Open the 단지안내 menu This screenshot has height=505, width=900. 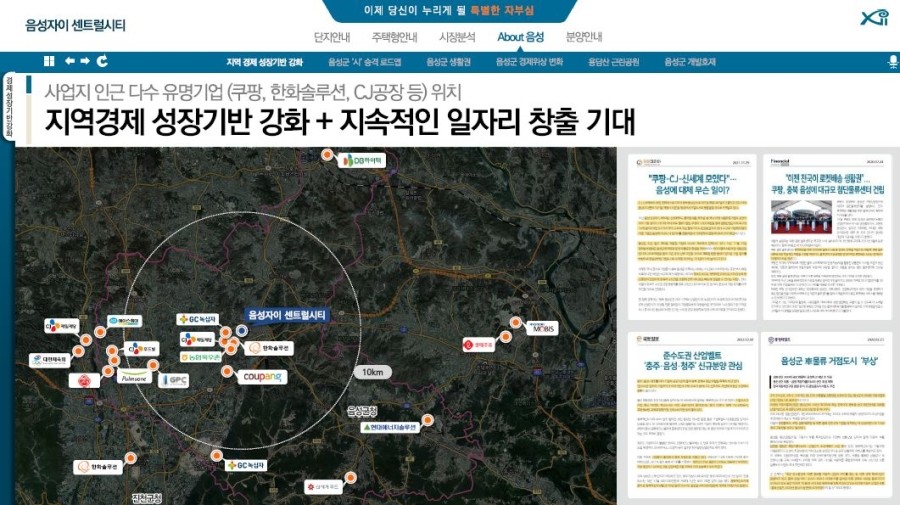point(332,37)
